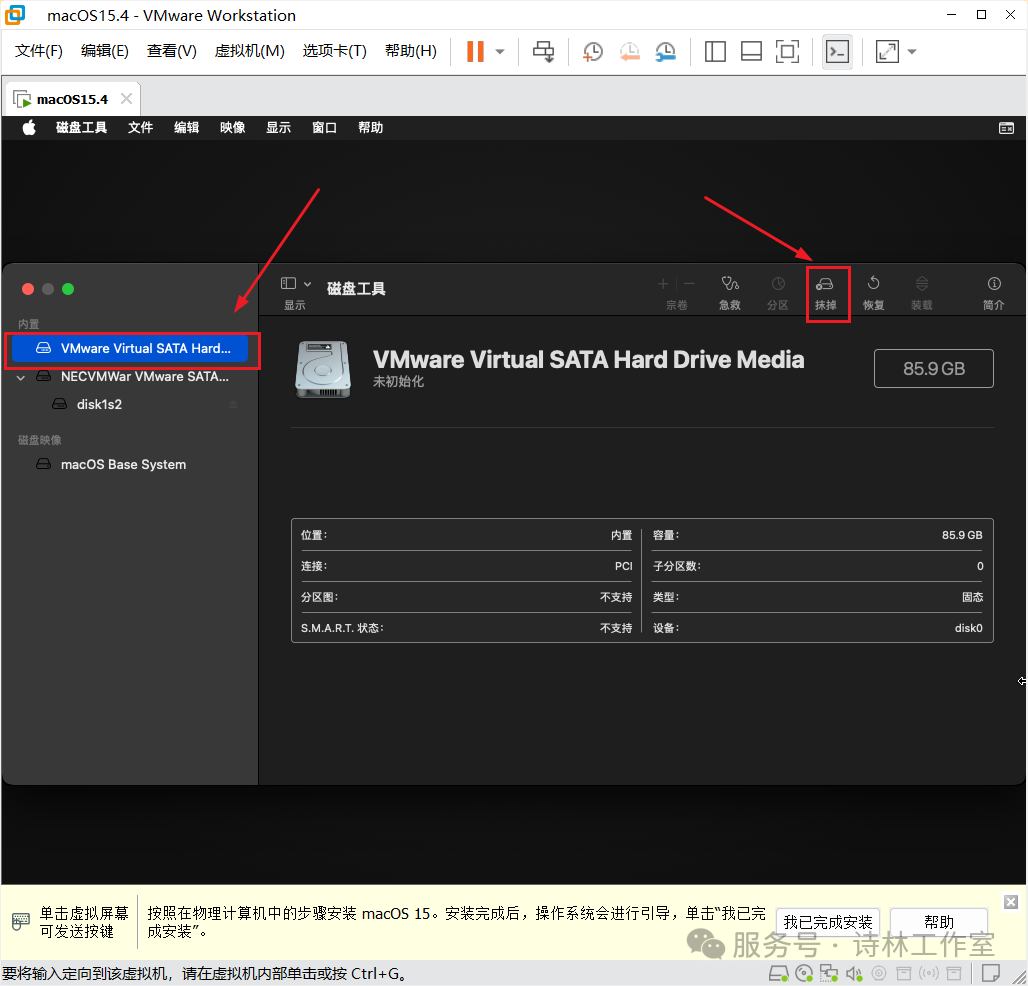The image size is (1028, 986).
Task: Open VMware 帮助(H) menu
Action: [x=410, y=51]
